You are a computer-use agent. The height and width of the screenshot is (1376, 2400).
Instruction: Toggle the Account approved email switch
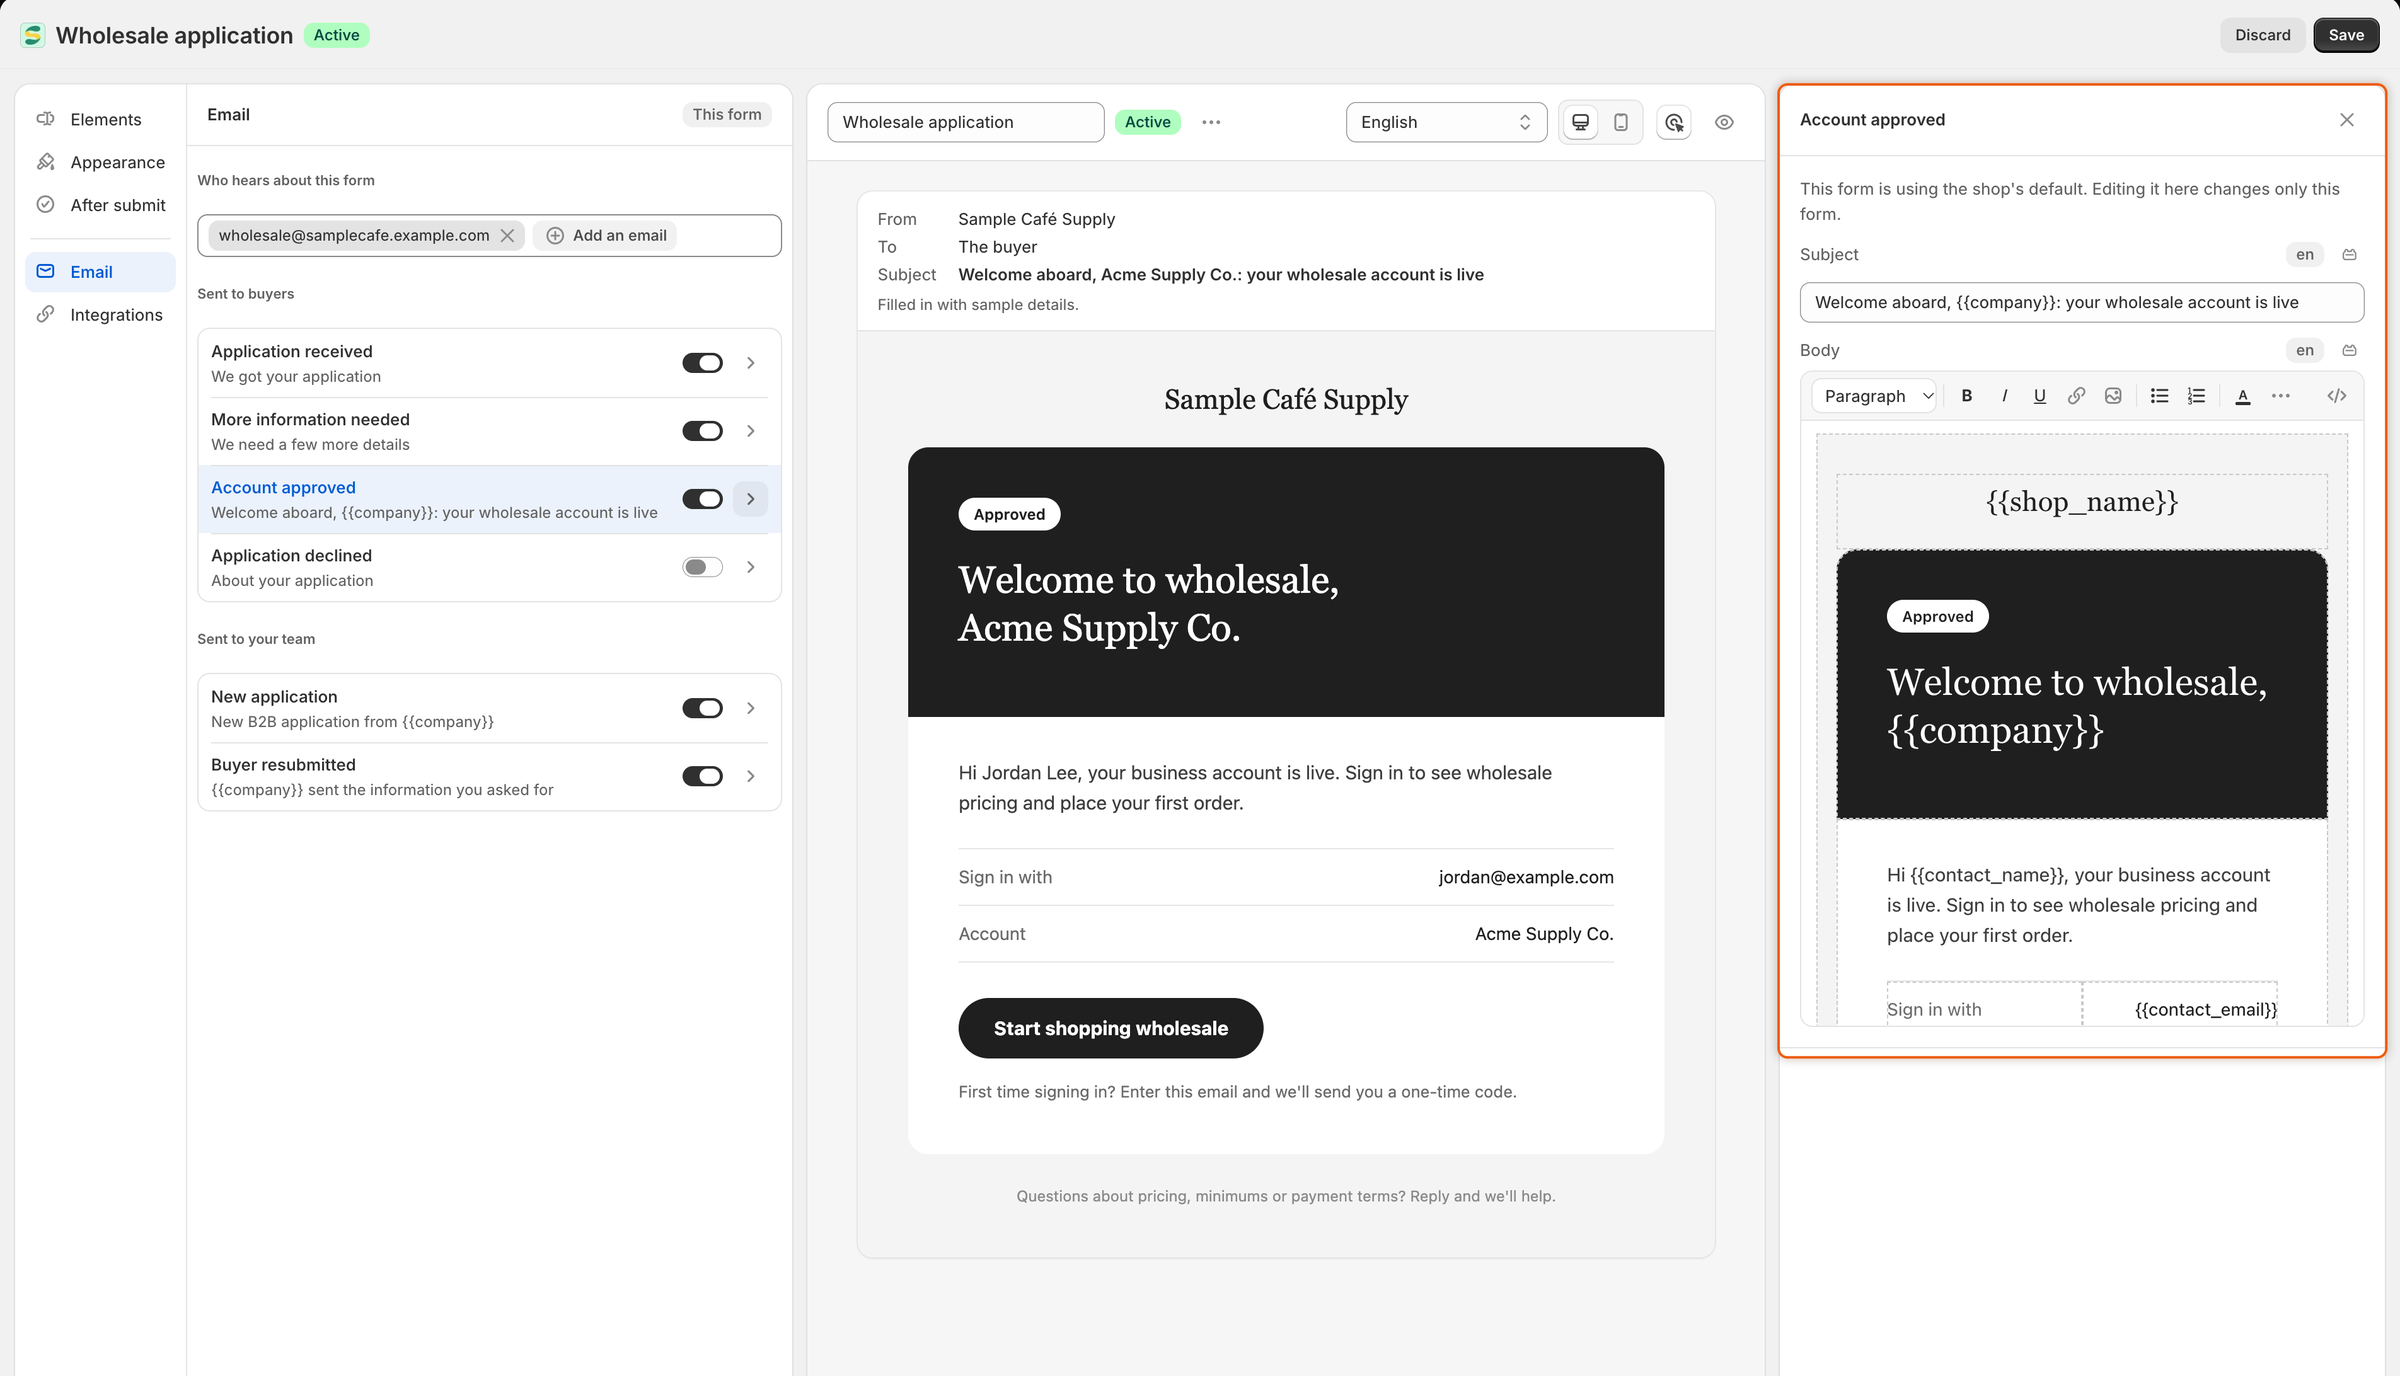tap(702, 499)
